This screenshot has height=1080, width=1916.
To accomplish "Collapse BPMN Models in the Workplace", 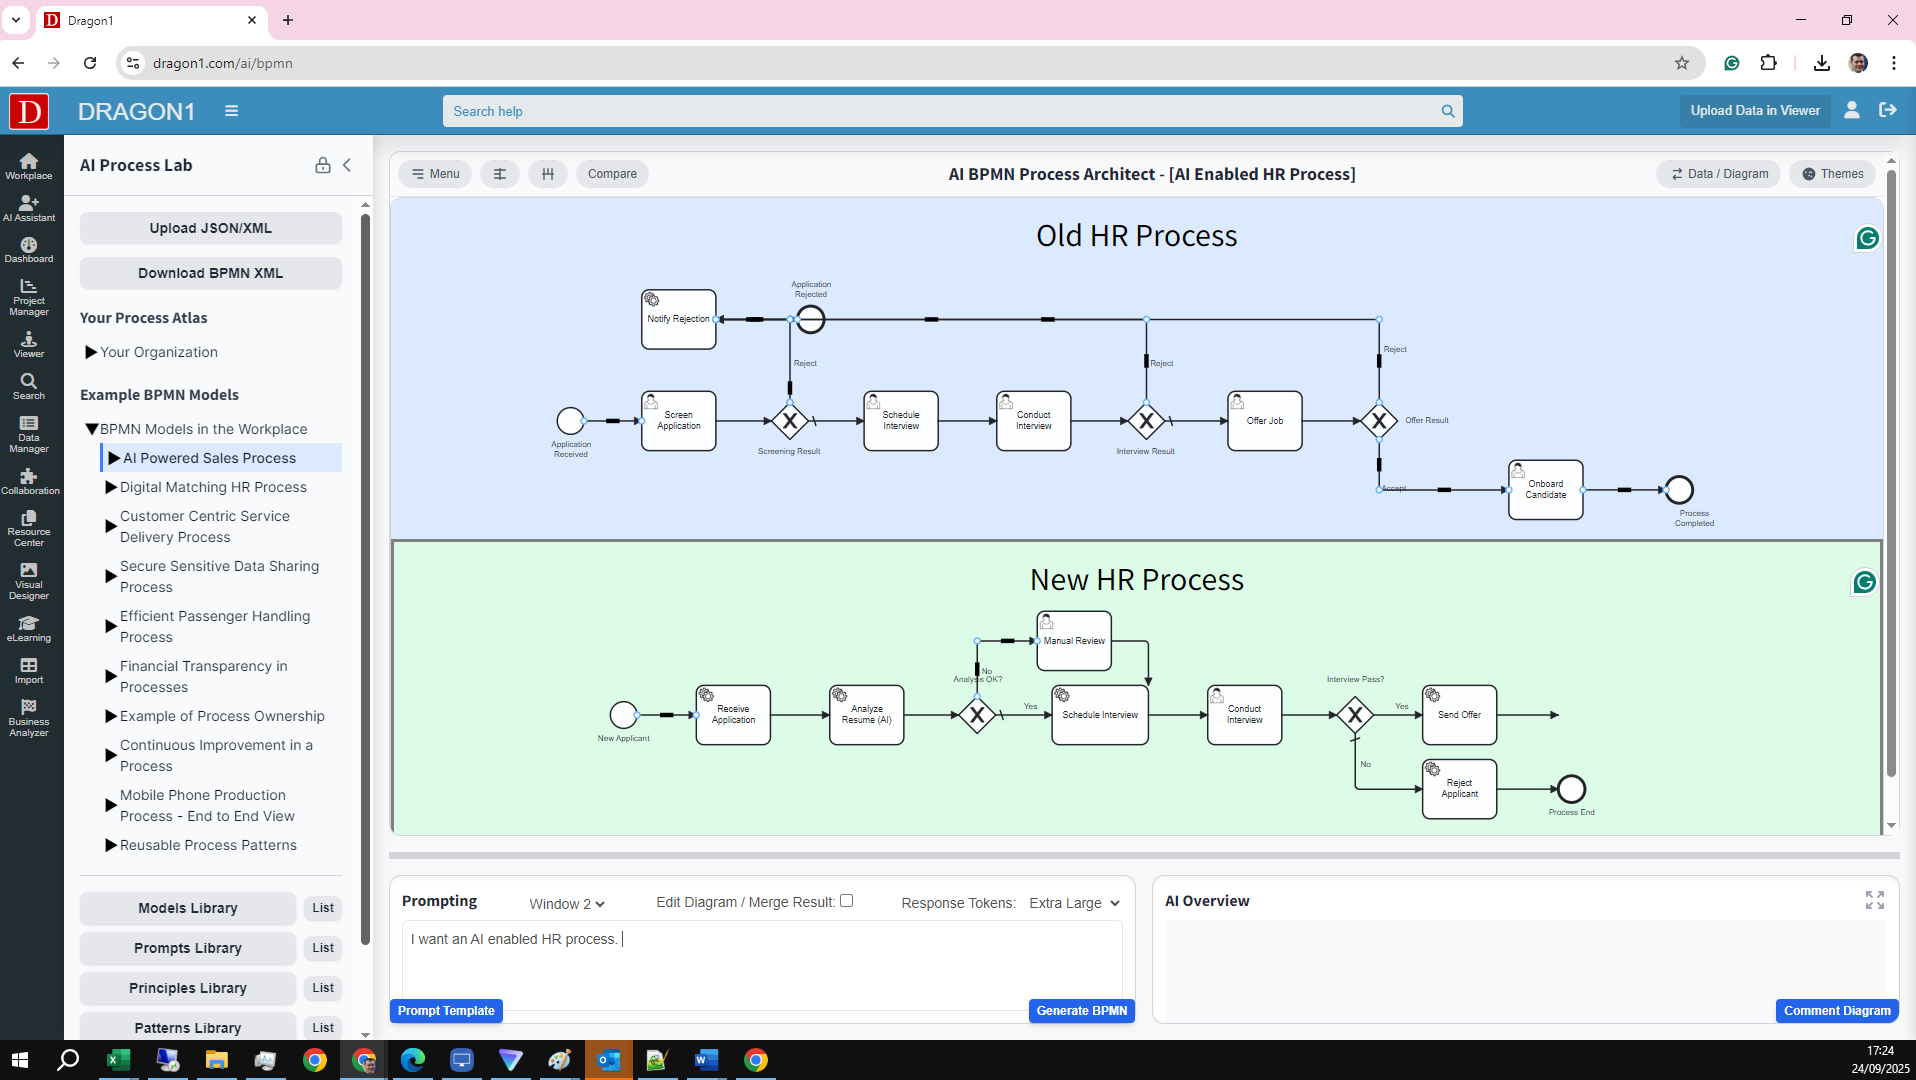I will tap(91, 429).
